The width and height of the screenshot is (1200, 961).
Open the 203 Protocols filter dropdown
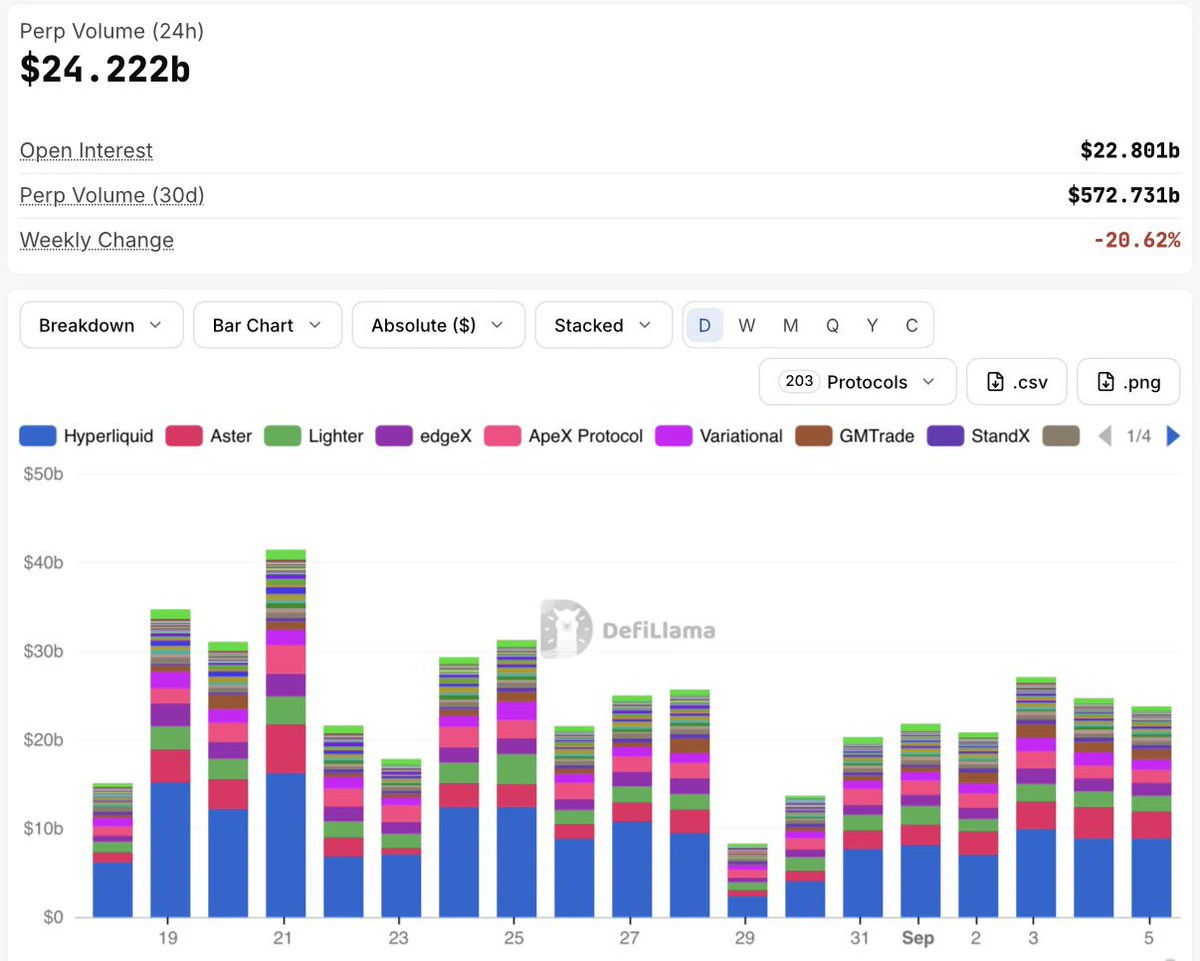(x=858, y=382)
